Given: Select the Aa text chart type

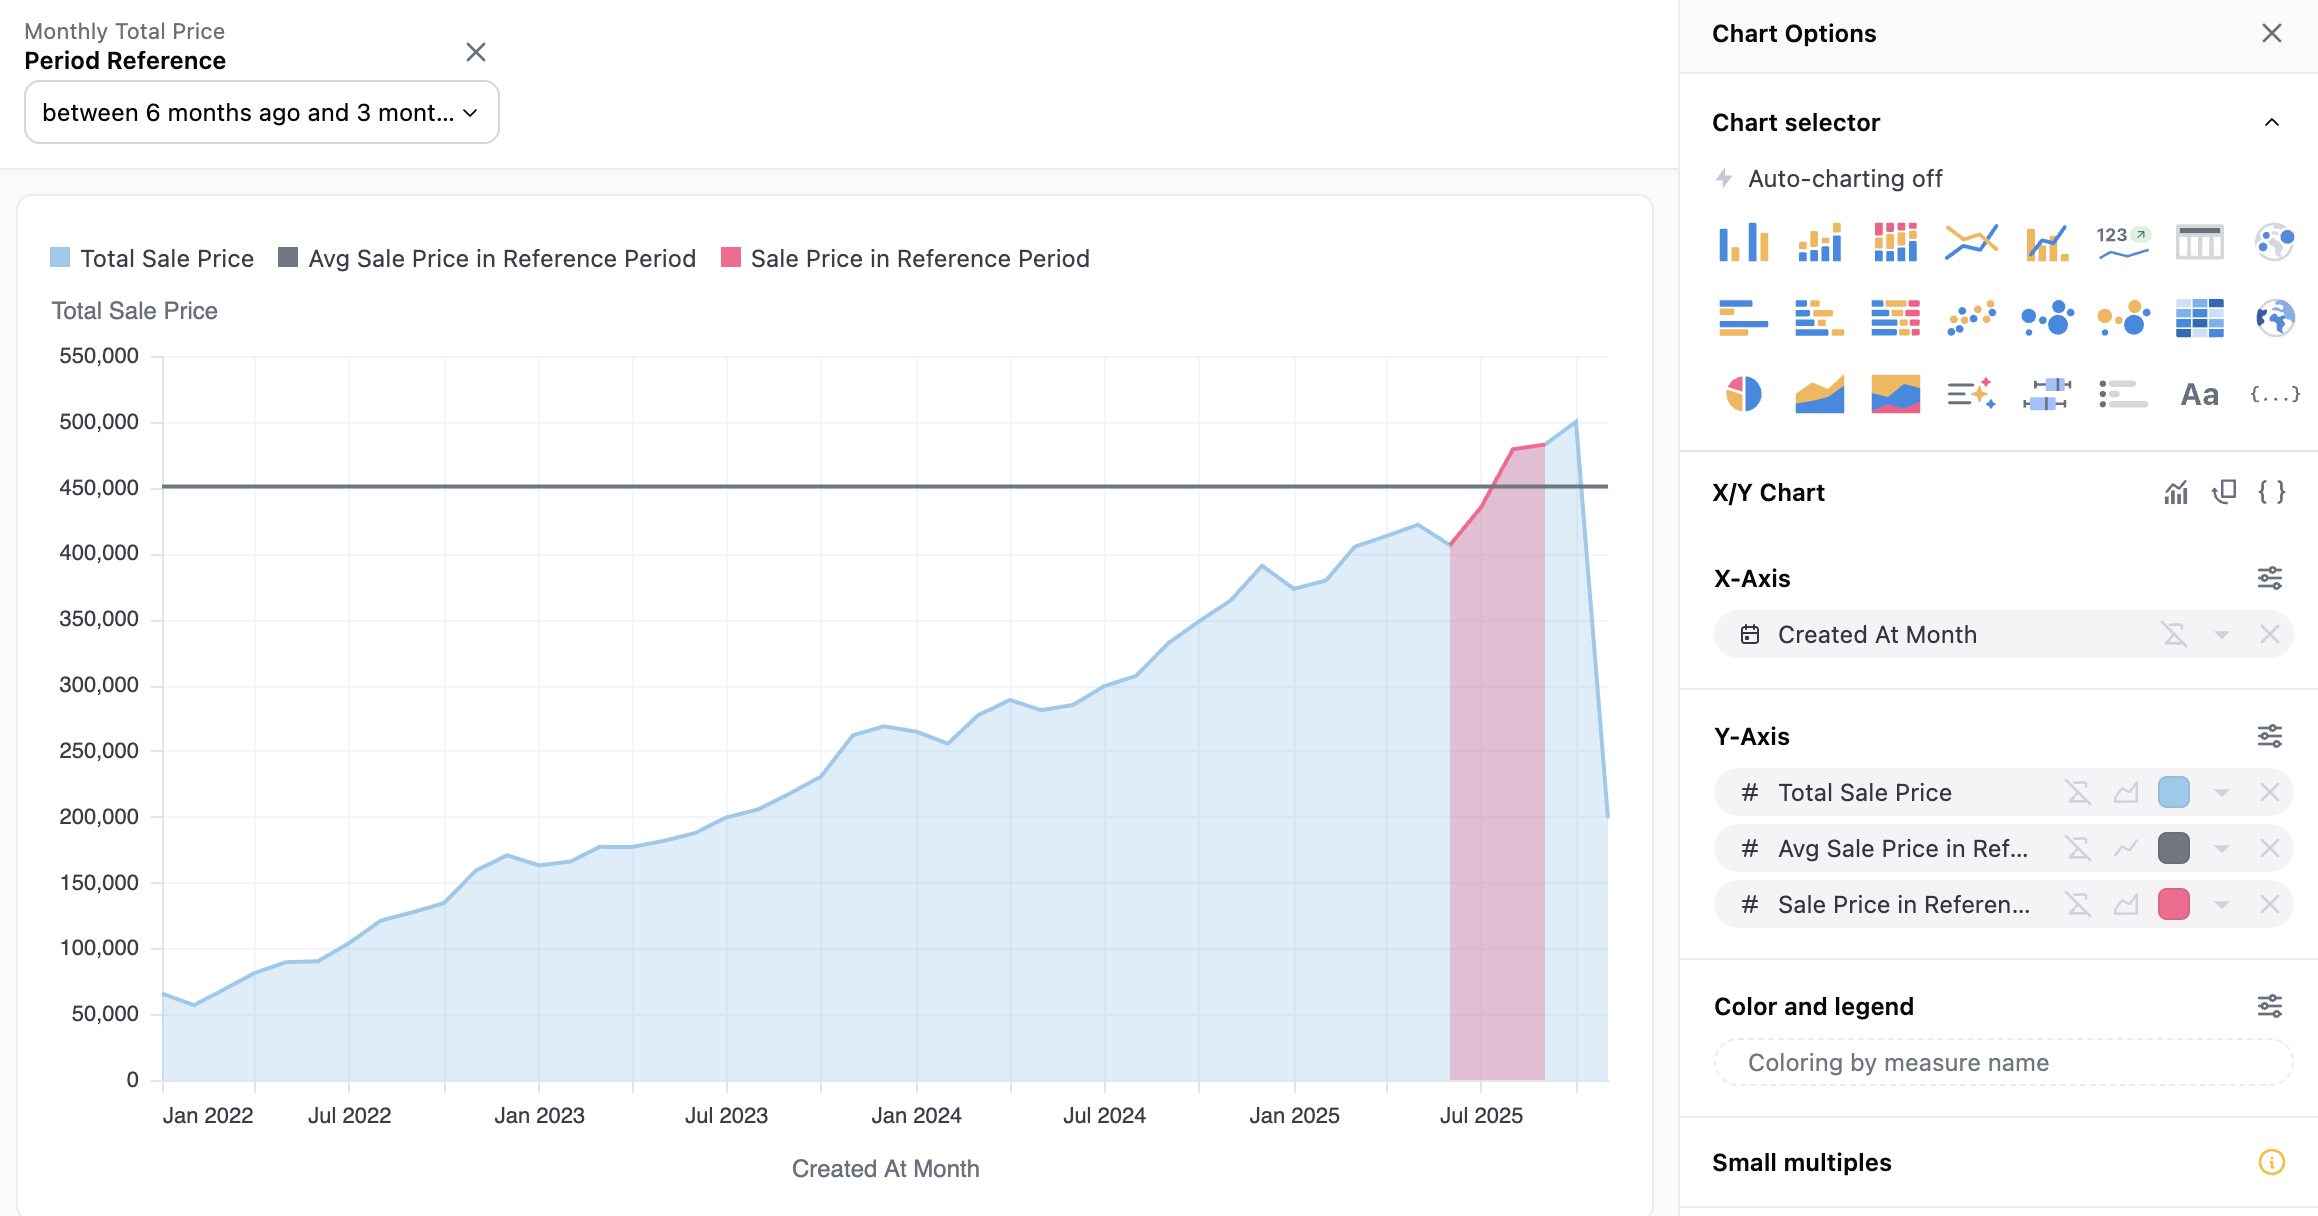Looking at the screenshot, I should click(2199, 394).
